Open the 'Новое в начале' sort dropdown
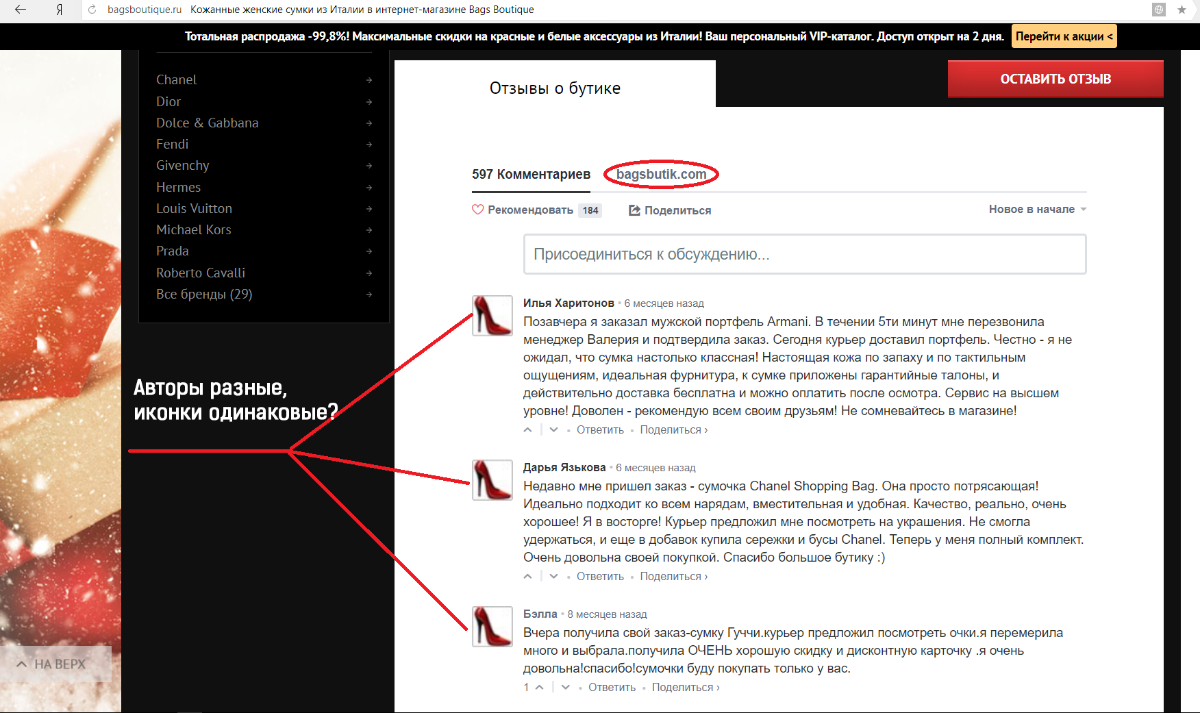Image resolution: width=1200 pixels, height=713 pixels. [x=1037, y=209]
